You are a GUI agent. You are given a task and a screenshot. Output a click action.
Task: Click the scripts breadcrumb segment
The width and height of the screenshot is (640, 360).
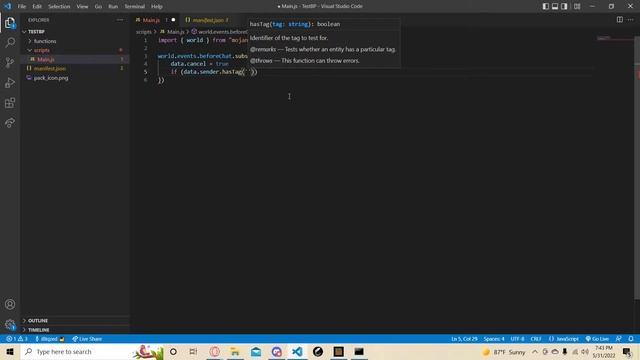click(x=144, y=31)
